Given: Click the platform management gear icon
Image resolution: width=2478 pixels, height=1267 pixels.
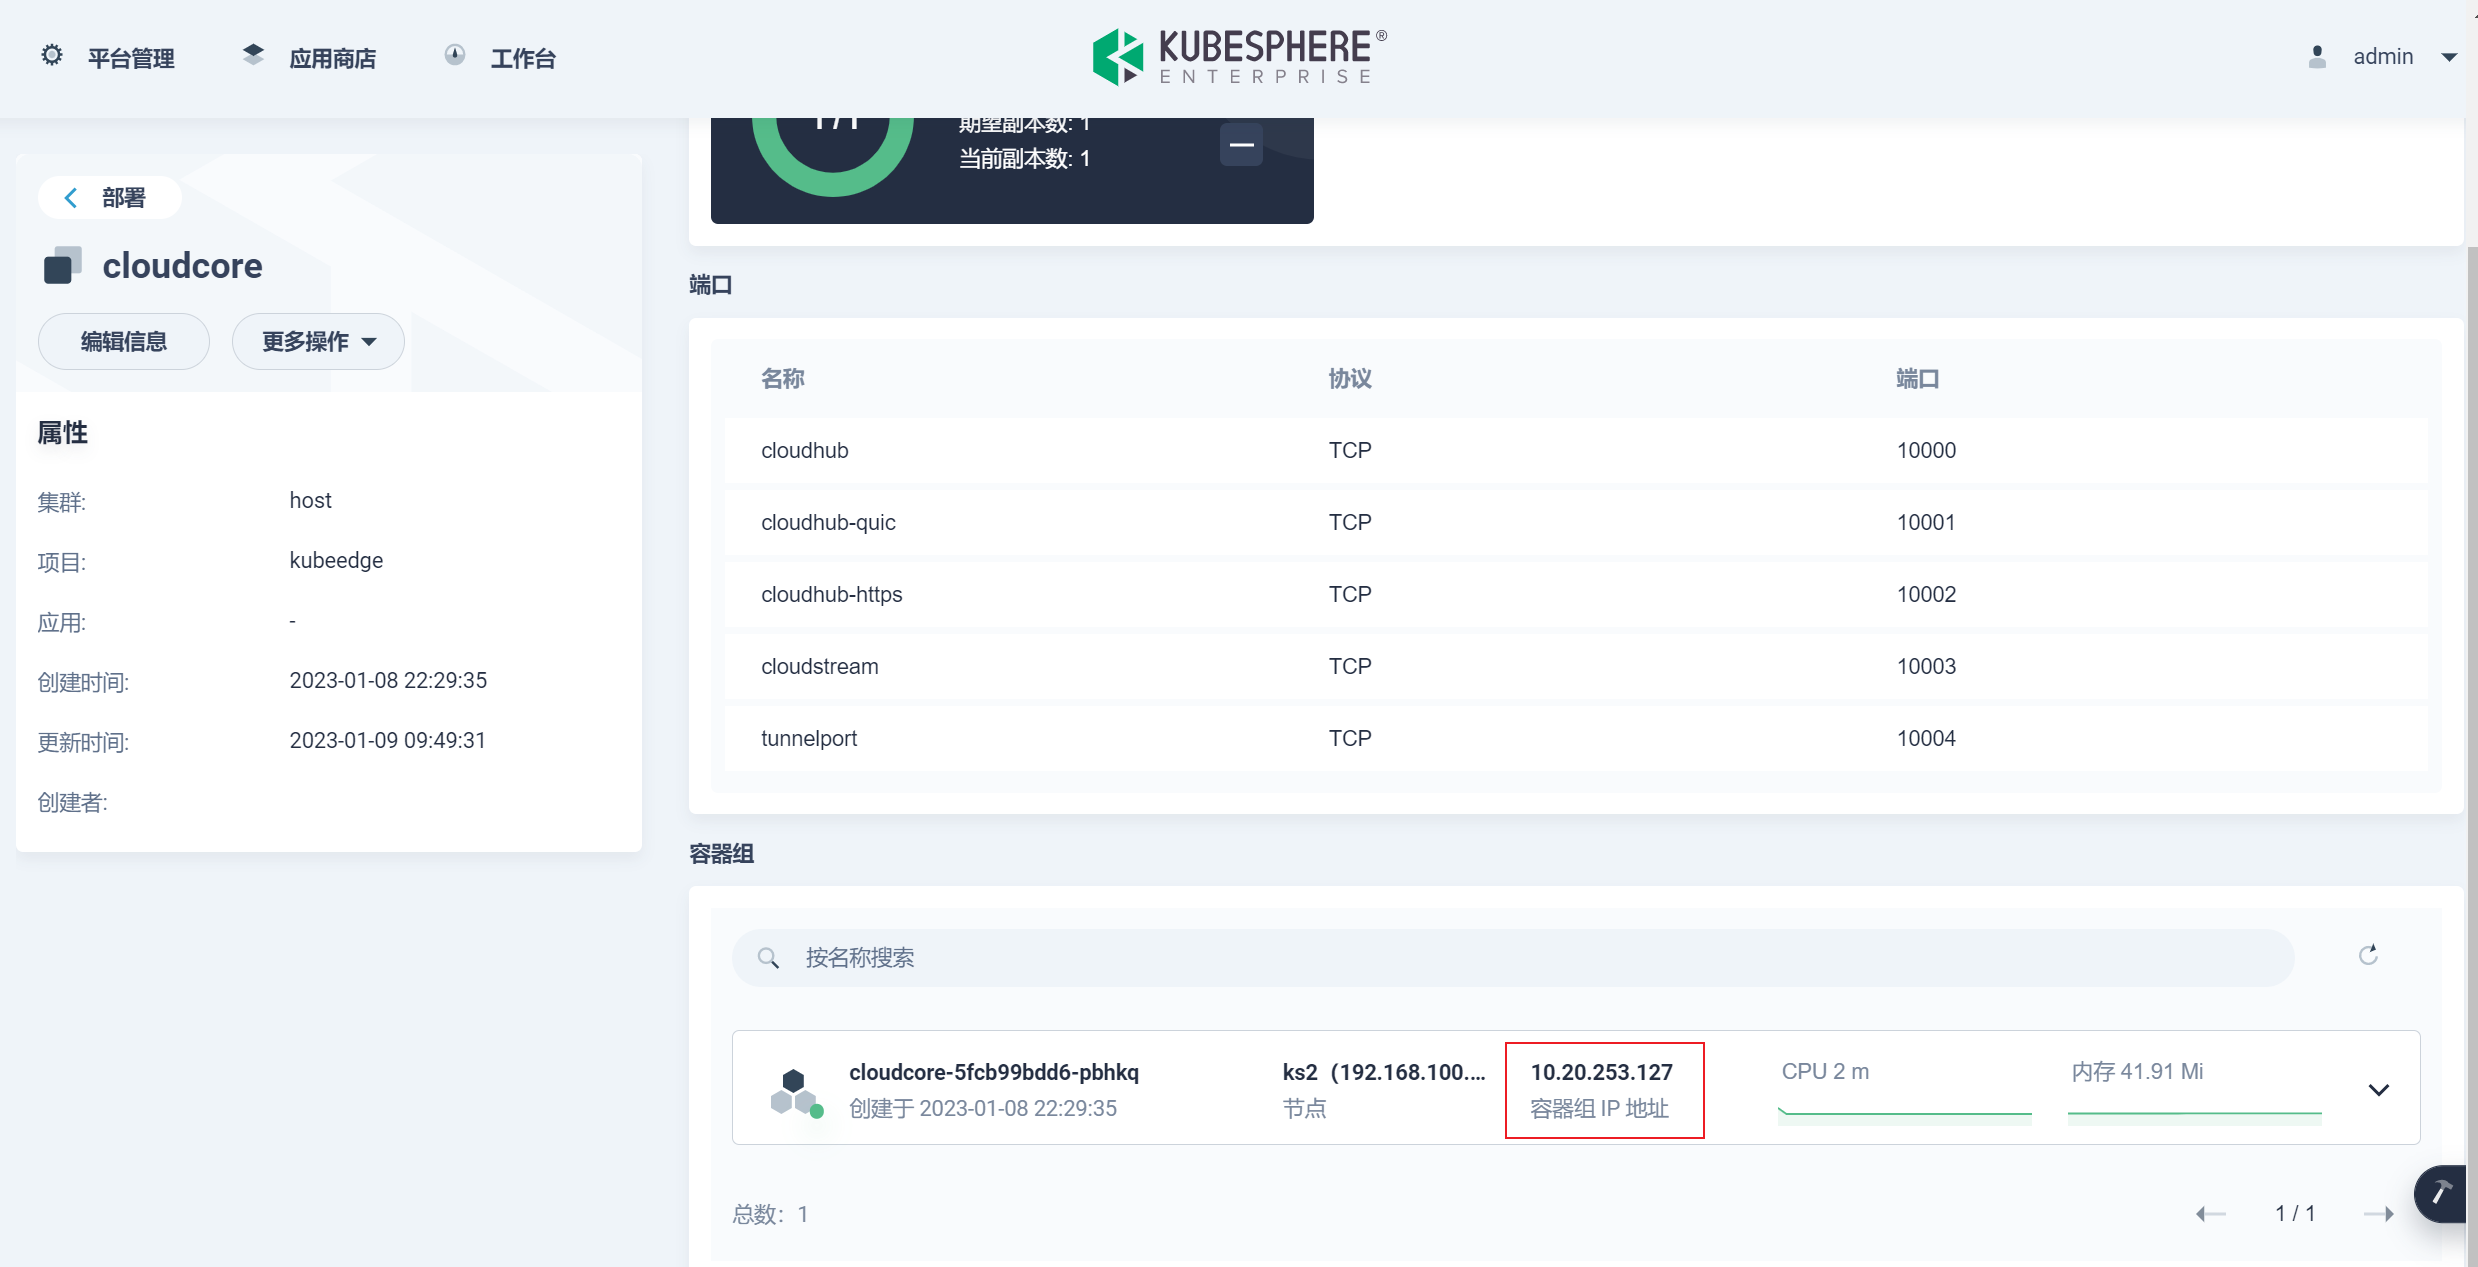Looking at the screenshot, I should coord(52,56).
